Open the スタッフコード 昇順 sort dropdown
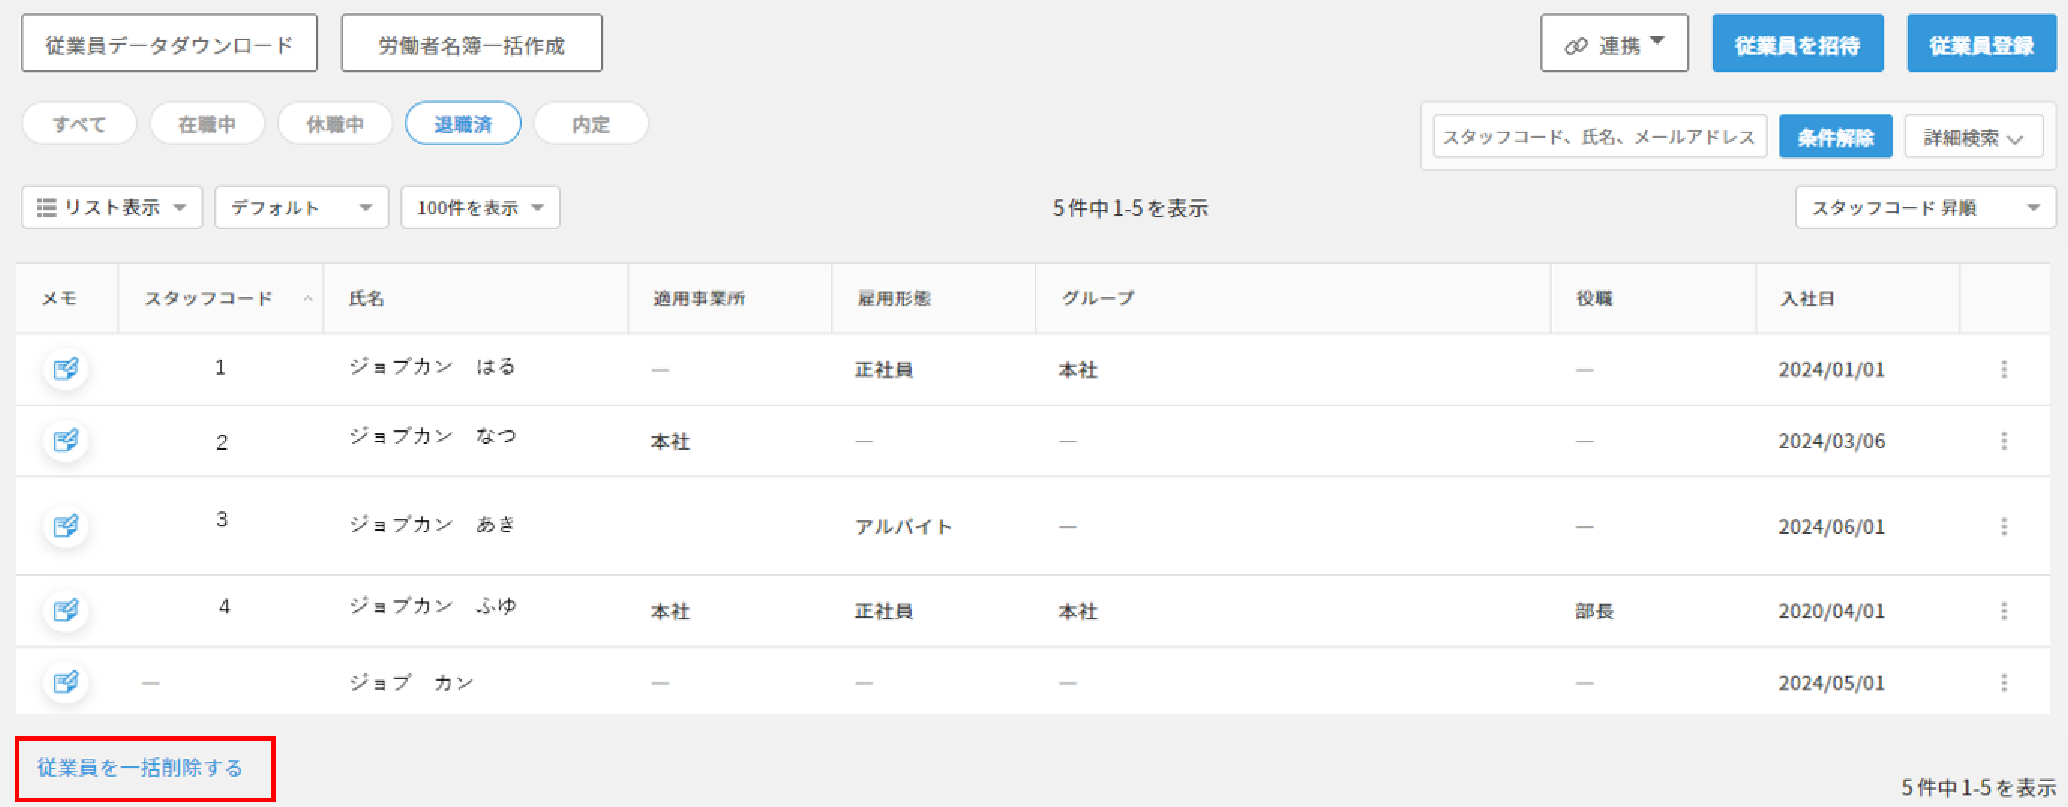 (1925, 208)
